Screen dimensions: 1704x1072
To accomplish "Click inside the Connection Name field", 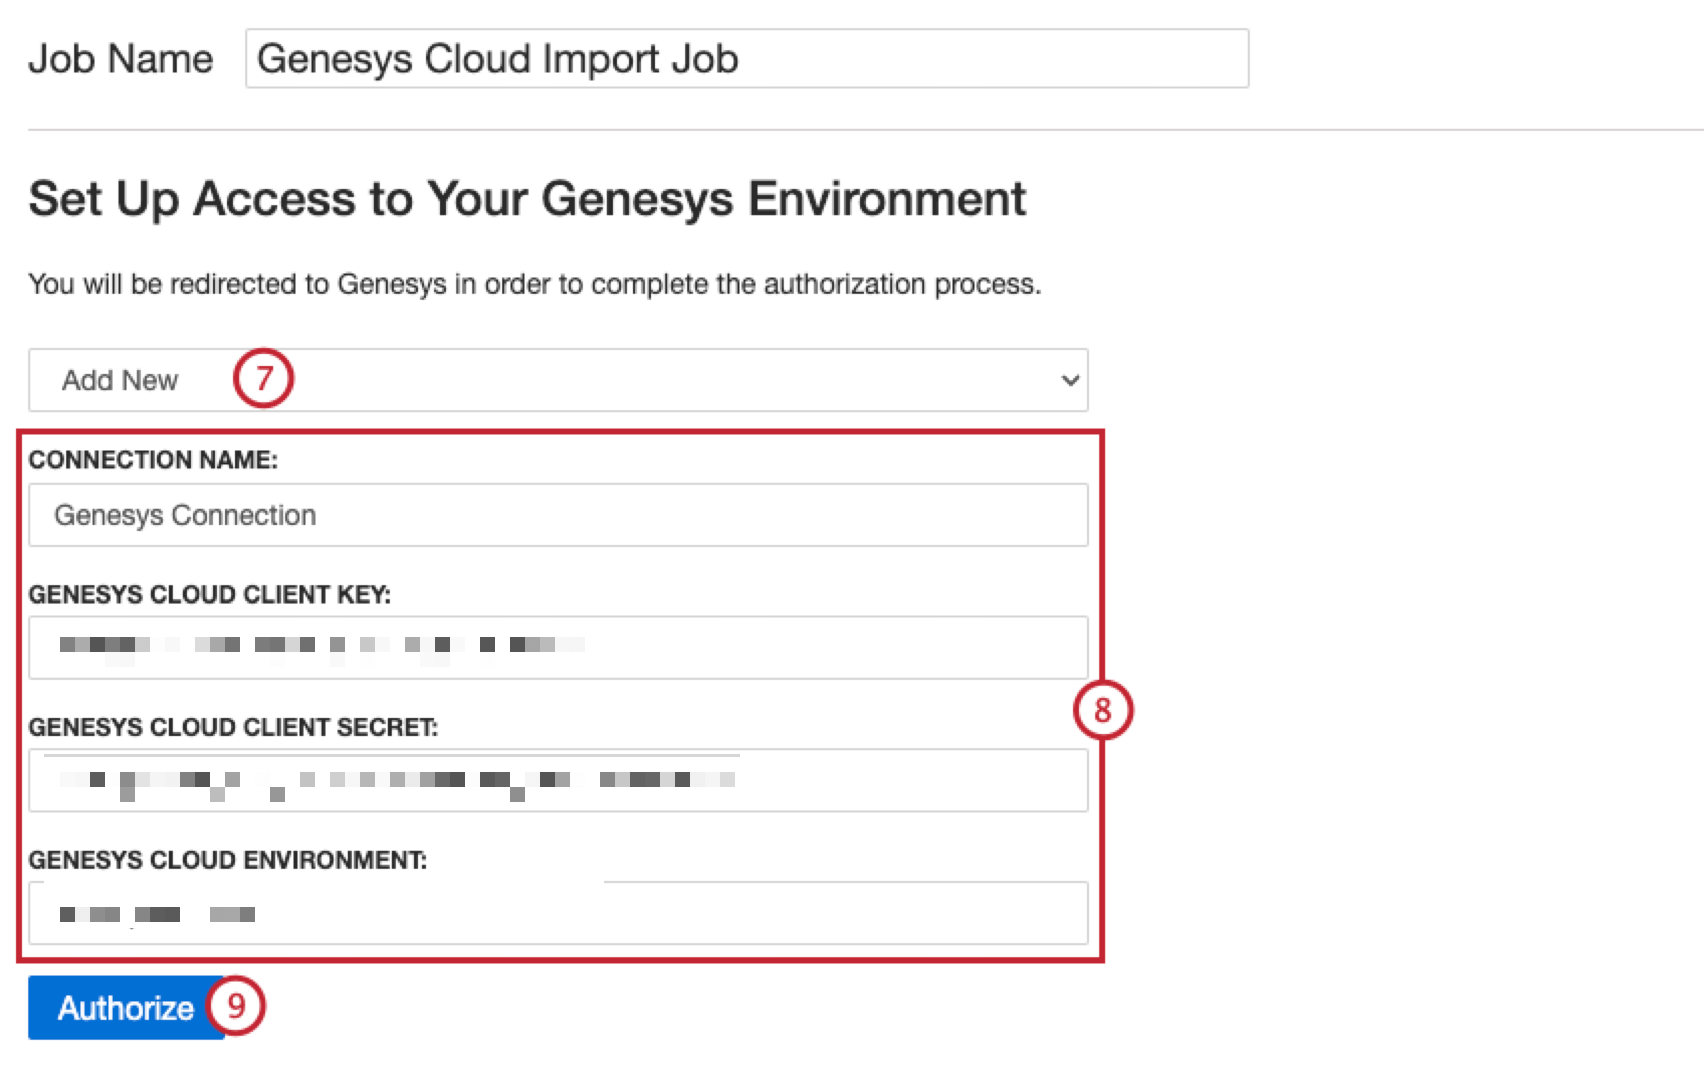I will pyautogui.click(x=557, y=515).
